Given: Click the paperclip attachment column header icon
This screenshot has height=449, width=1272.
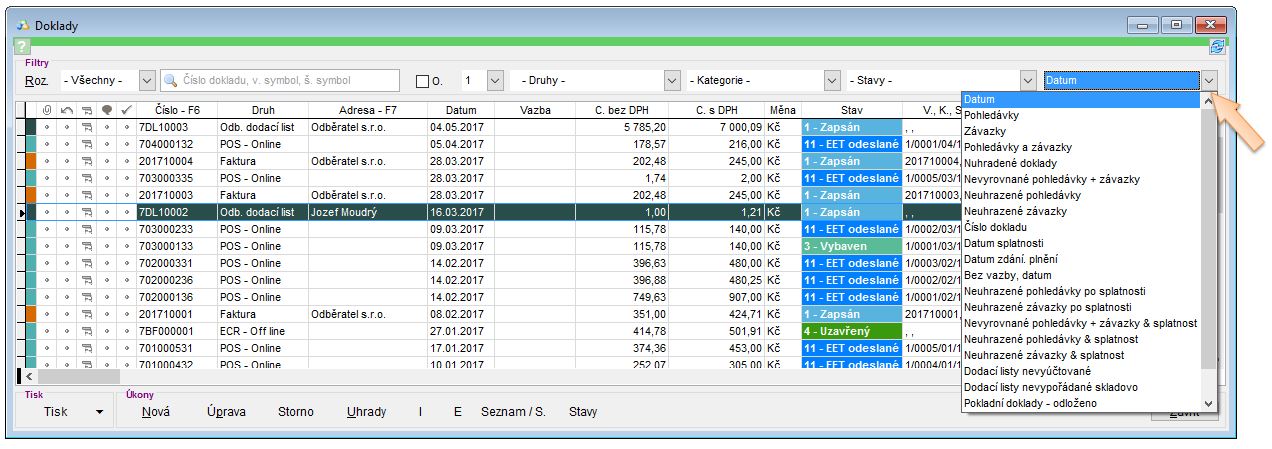Looking at the screenshot, I should (x=47, y=110).
